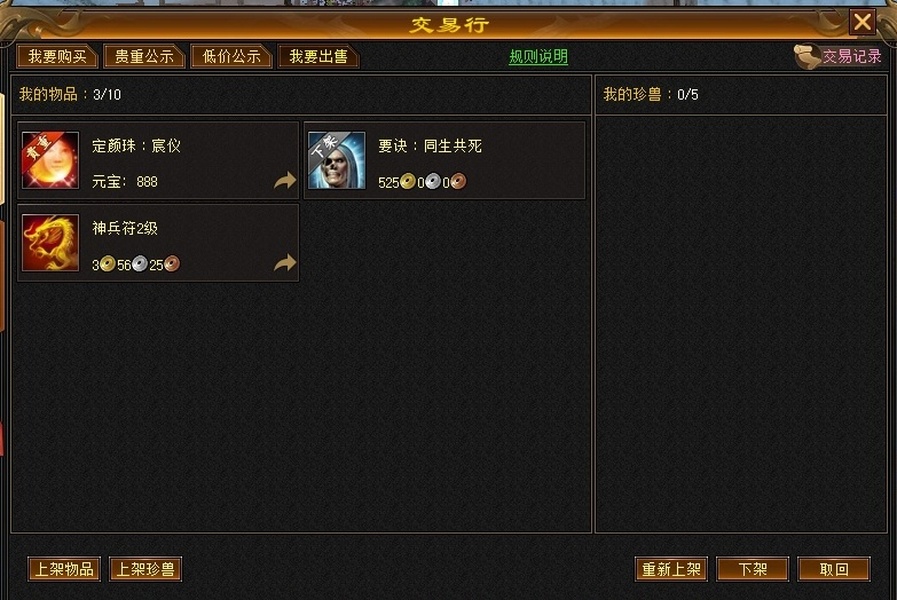Click the 取回 button

coord(834,569)
